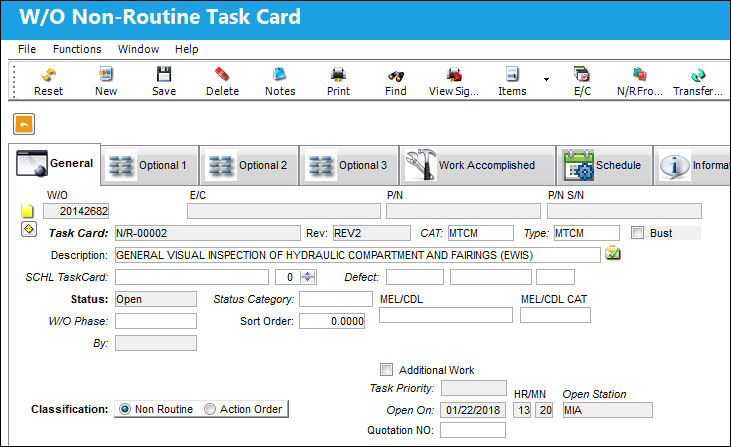Click the W/O number field

coord(76,211)
